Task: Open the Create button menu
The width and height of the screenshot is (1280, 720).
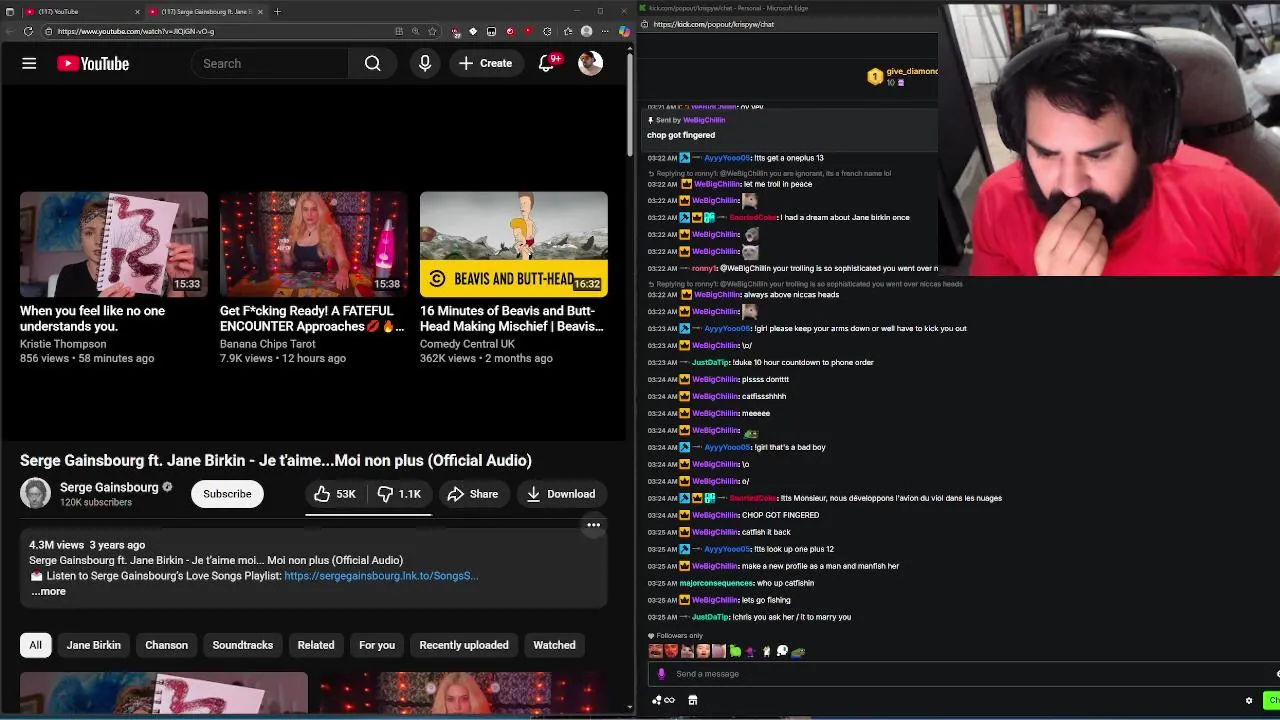Action: tap(485, 63)
